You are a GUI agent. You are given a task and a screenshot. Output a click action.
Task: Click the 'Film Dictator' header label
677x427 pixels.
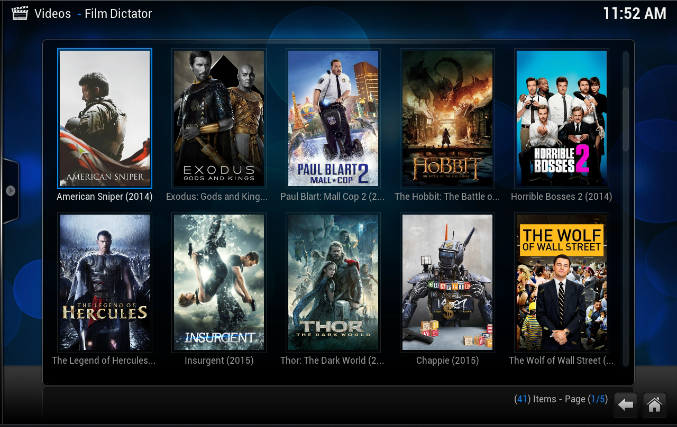tap(118, 14)
